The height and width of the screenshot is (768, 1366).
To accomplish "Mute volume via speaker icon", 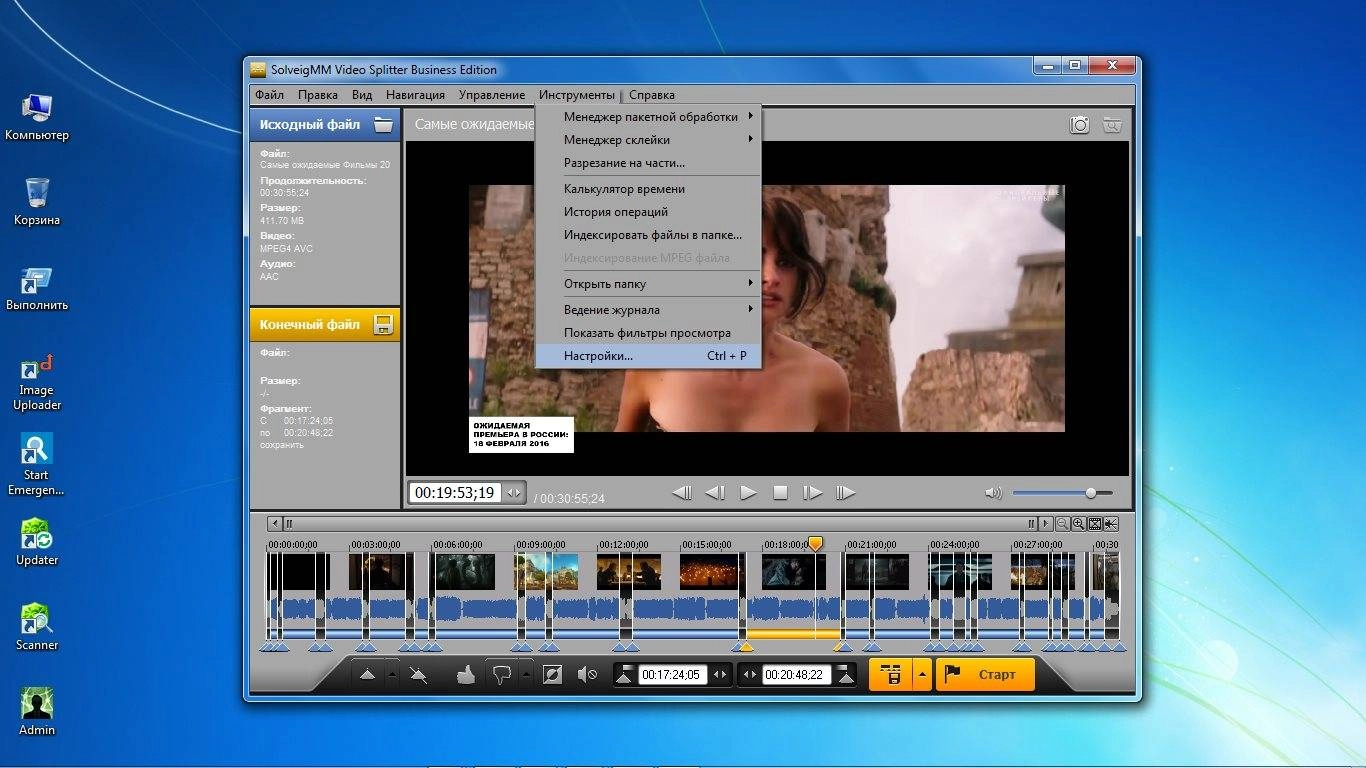I will tap(993, 493).
